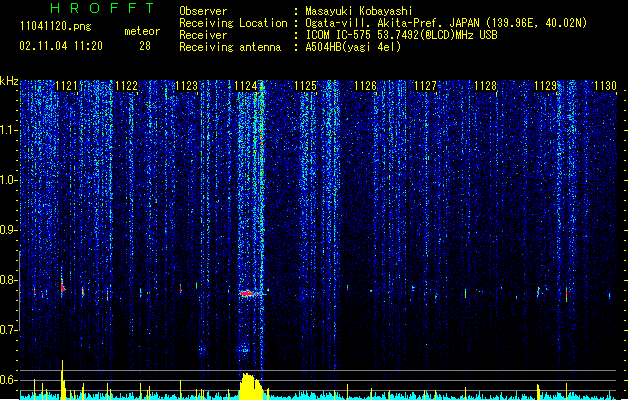Click the 1125 time marker

(x=306, y=86)
